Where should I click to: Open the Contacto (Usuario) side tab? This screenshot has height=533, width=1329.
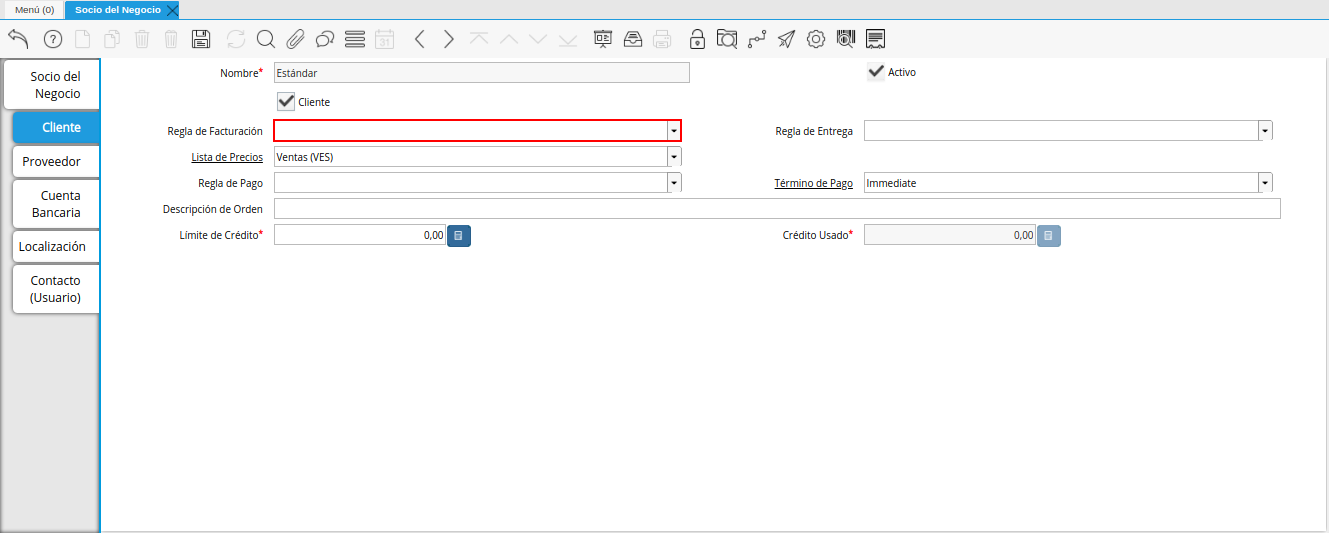[56, 289]
